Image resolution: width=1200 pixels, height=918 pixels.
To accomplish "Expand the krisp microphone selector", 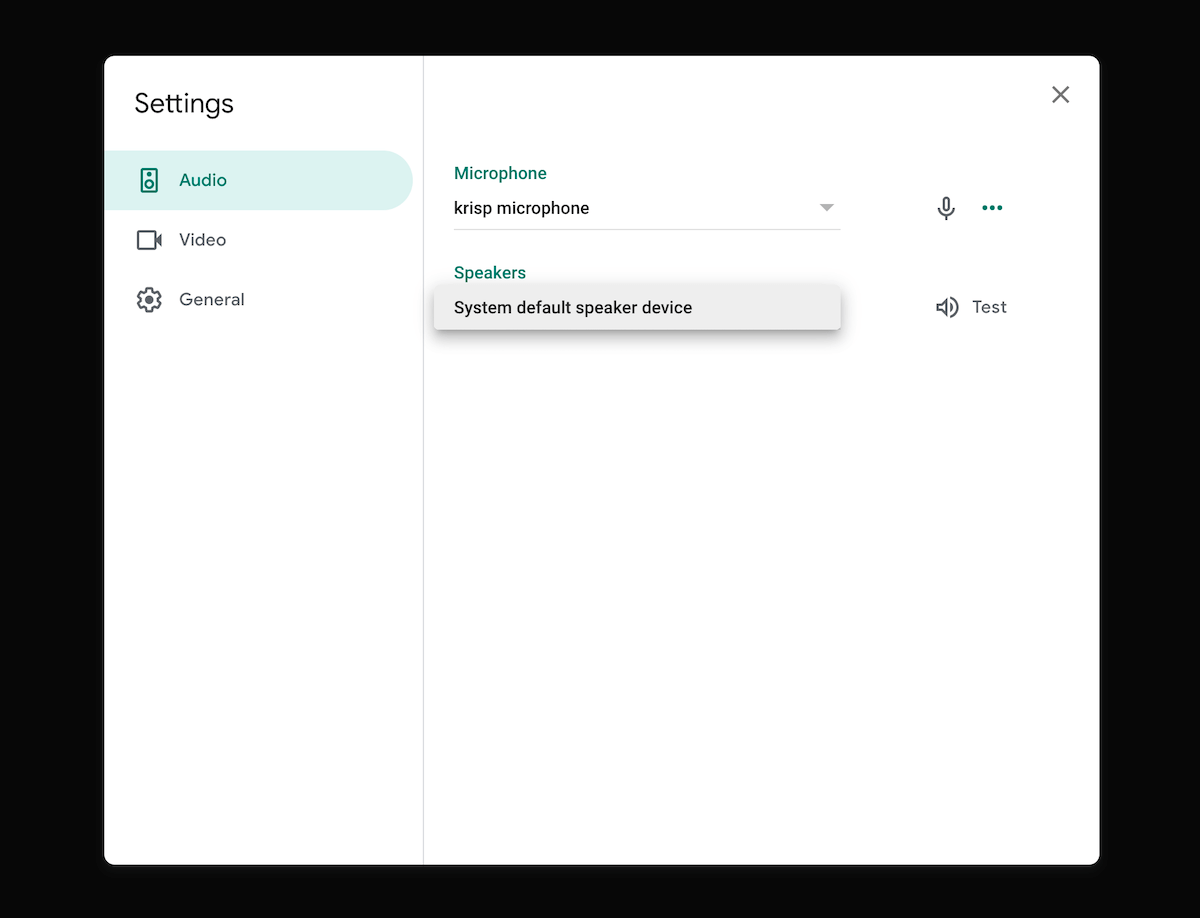I will pyautogui.click(x=646, y=207).
